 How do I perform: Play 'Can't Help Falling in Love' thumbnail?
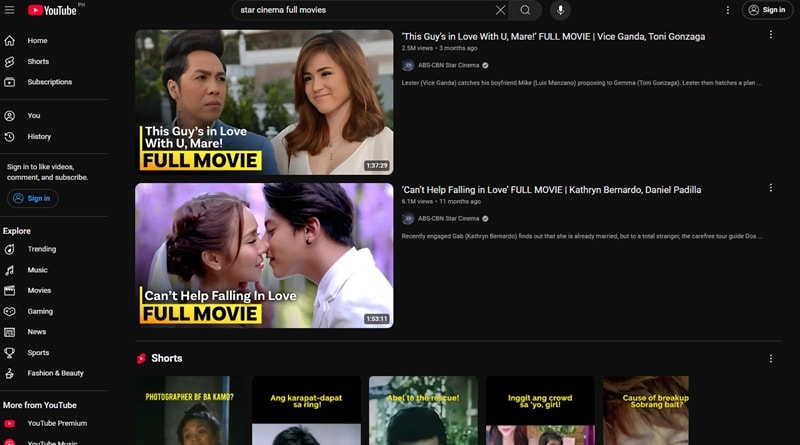264,256
